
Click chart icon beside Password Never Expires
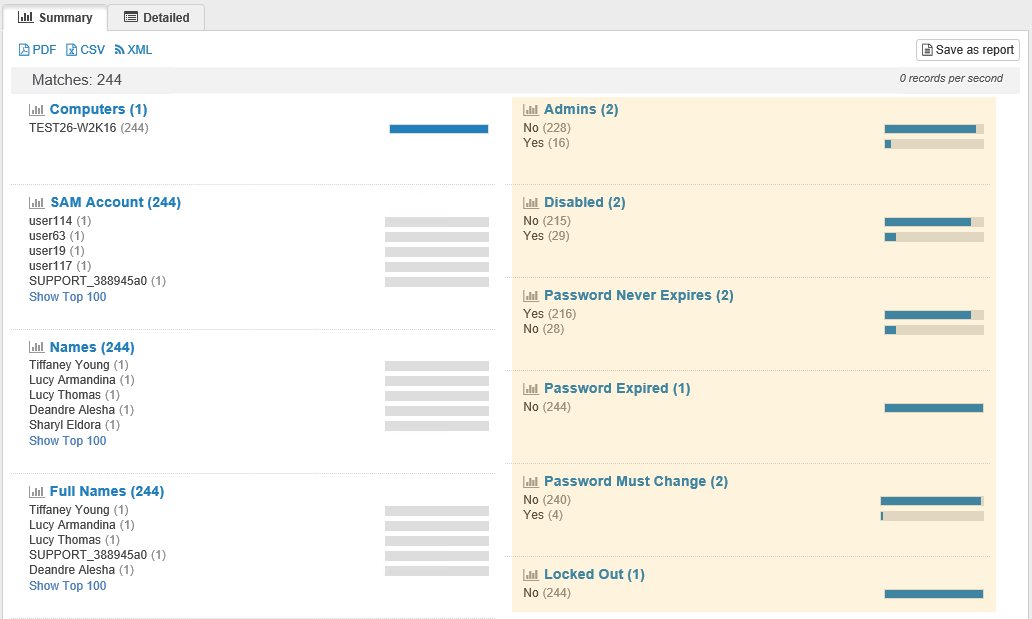(530, 296)
